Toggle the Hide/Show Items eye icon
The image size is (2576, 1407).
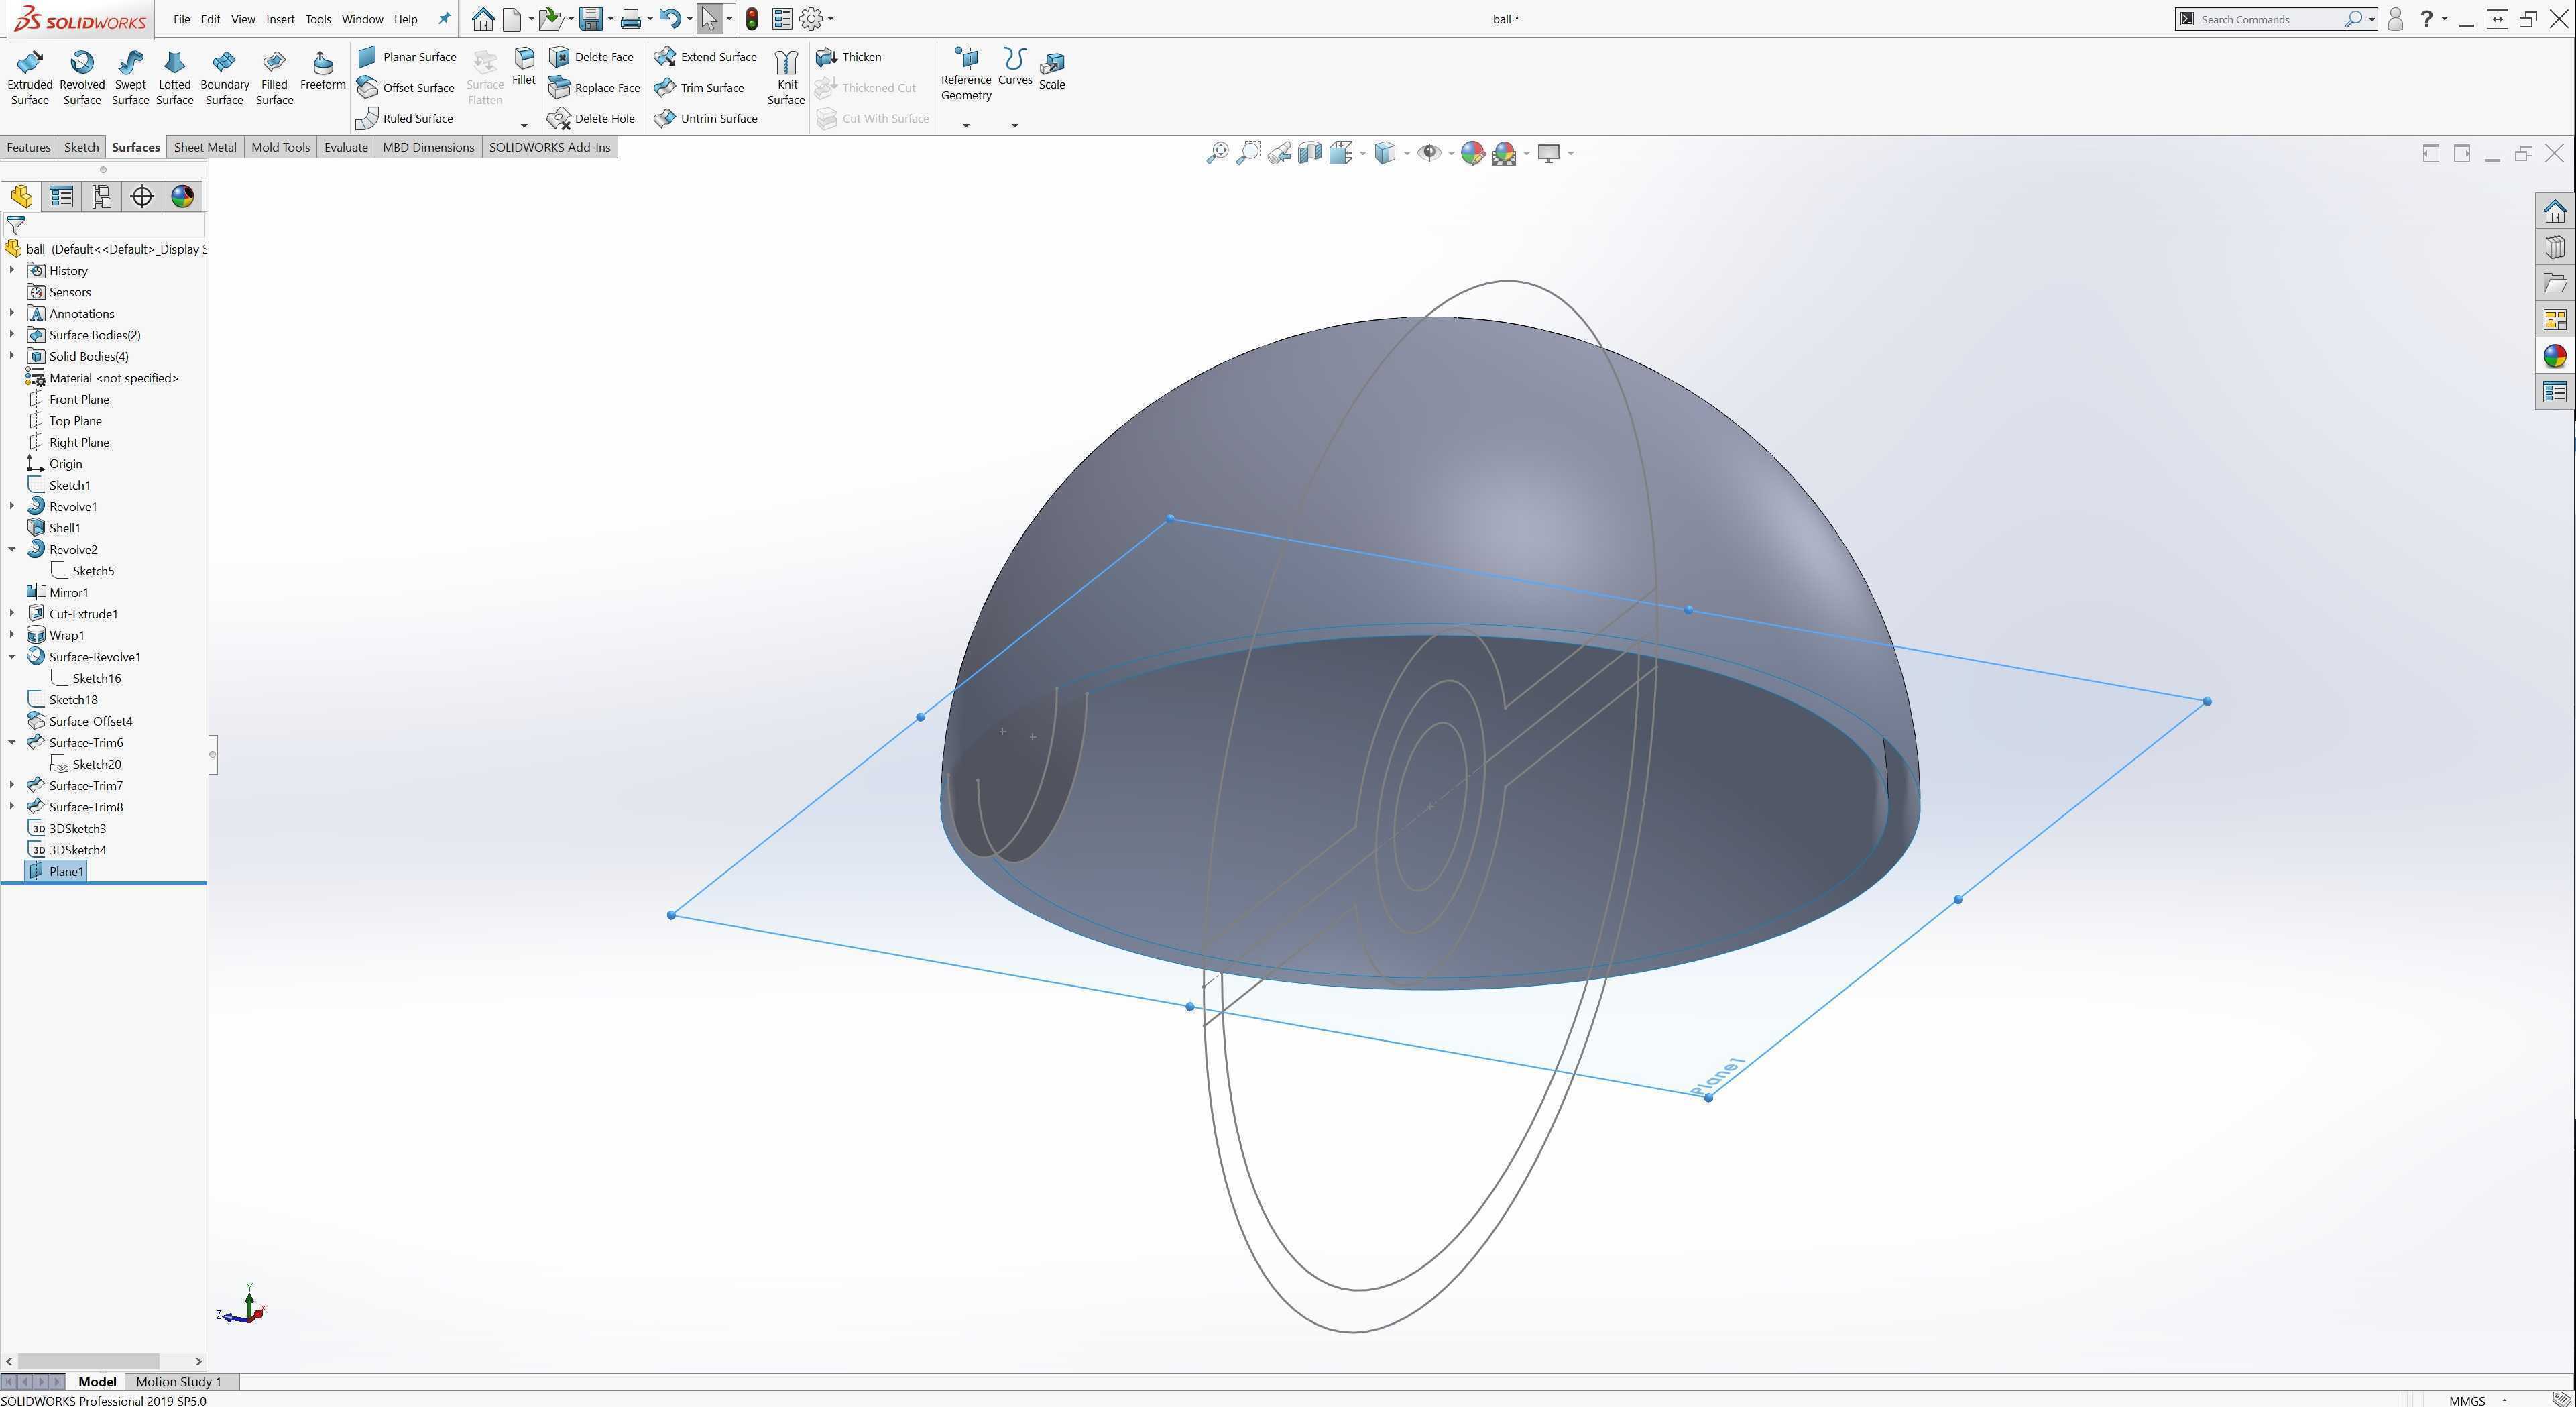[1429, 153]
